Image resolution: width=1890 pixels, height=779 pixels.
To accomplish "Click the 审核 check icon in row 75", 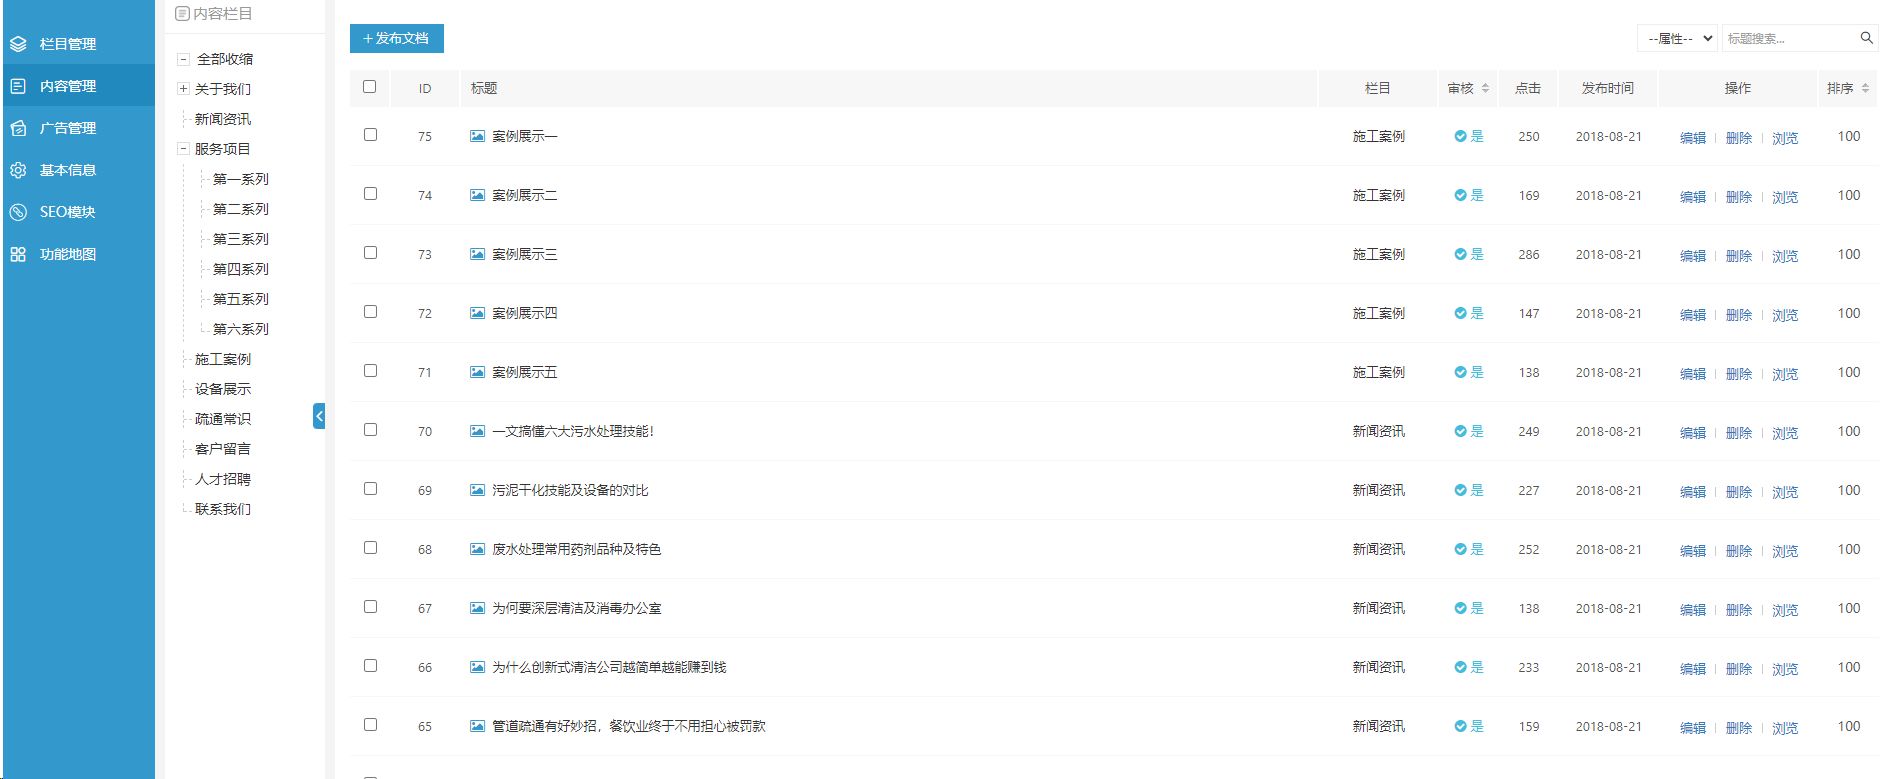I will coord(1460,136).
